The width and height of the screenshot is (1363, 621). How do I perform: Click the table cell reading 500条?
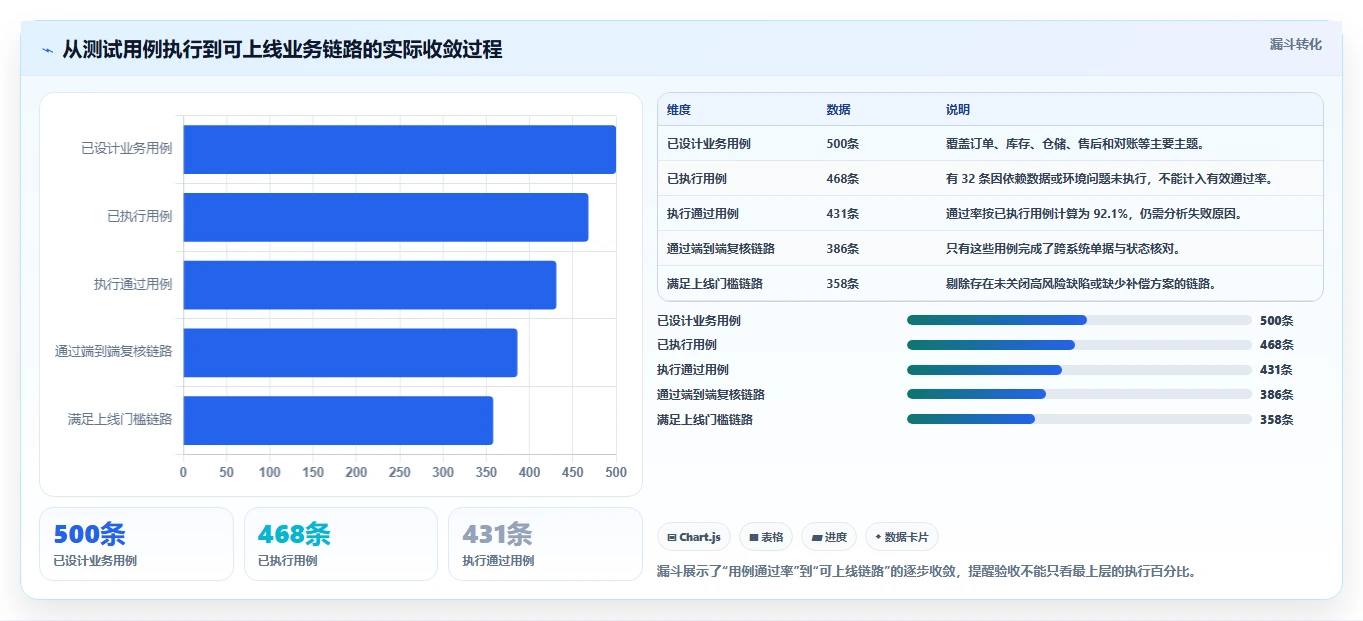843,144
